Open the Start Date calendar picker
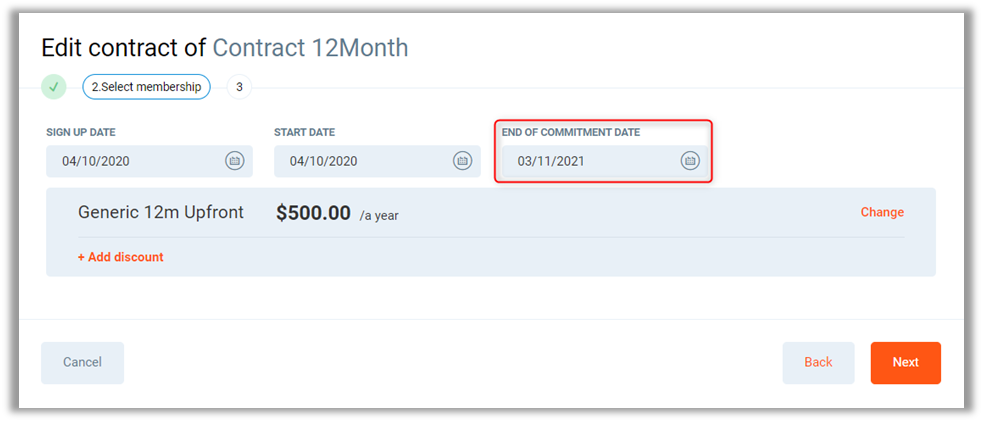The image size is (984, 422). (462, 161)
